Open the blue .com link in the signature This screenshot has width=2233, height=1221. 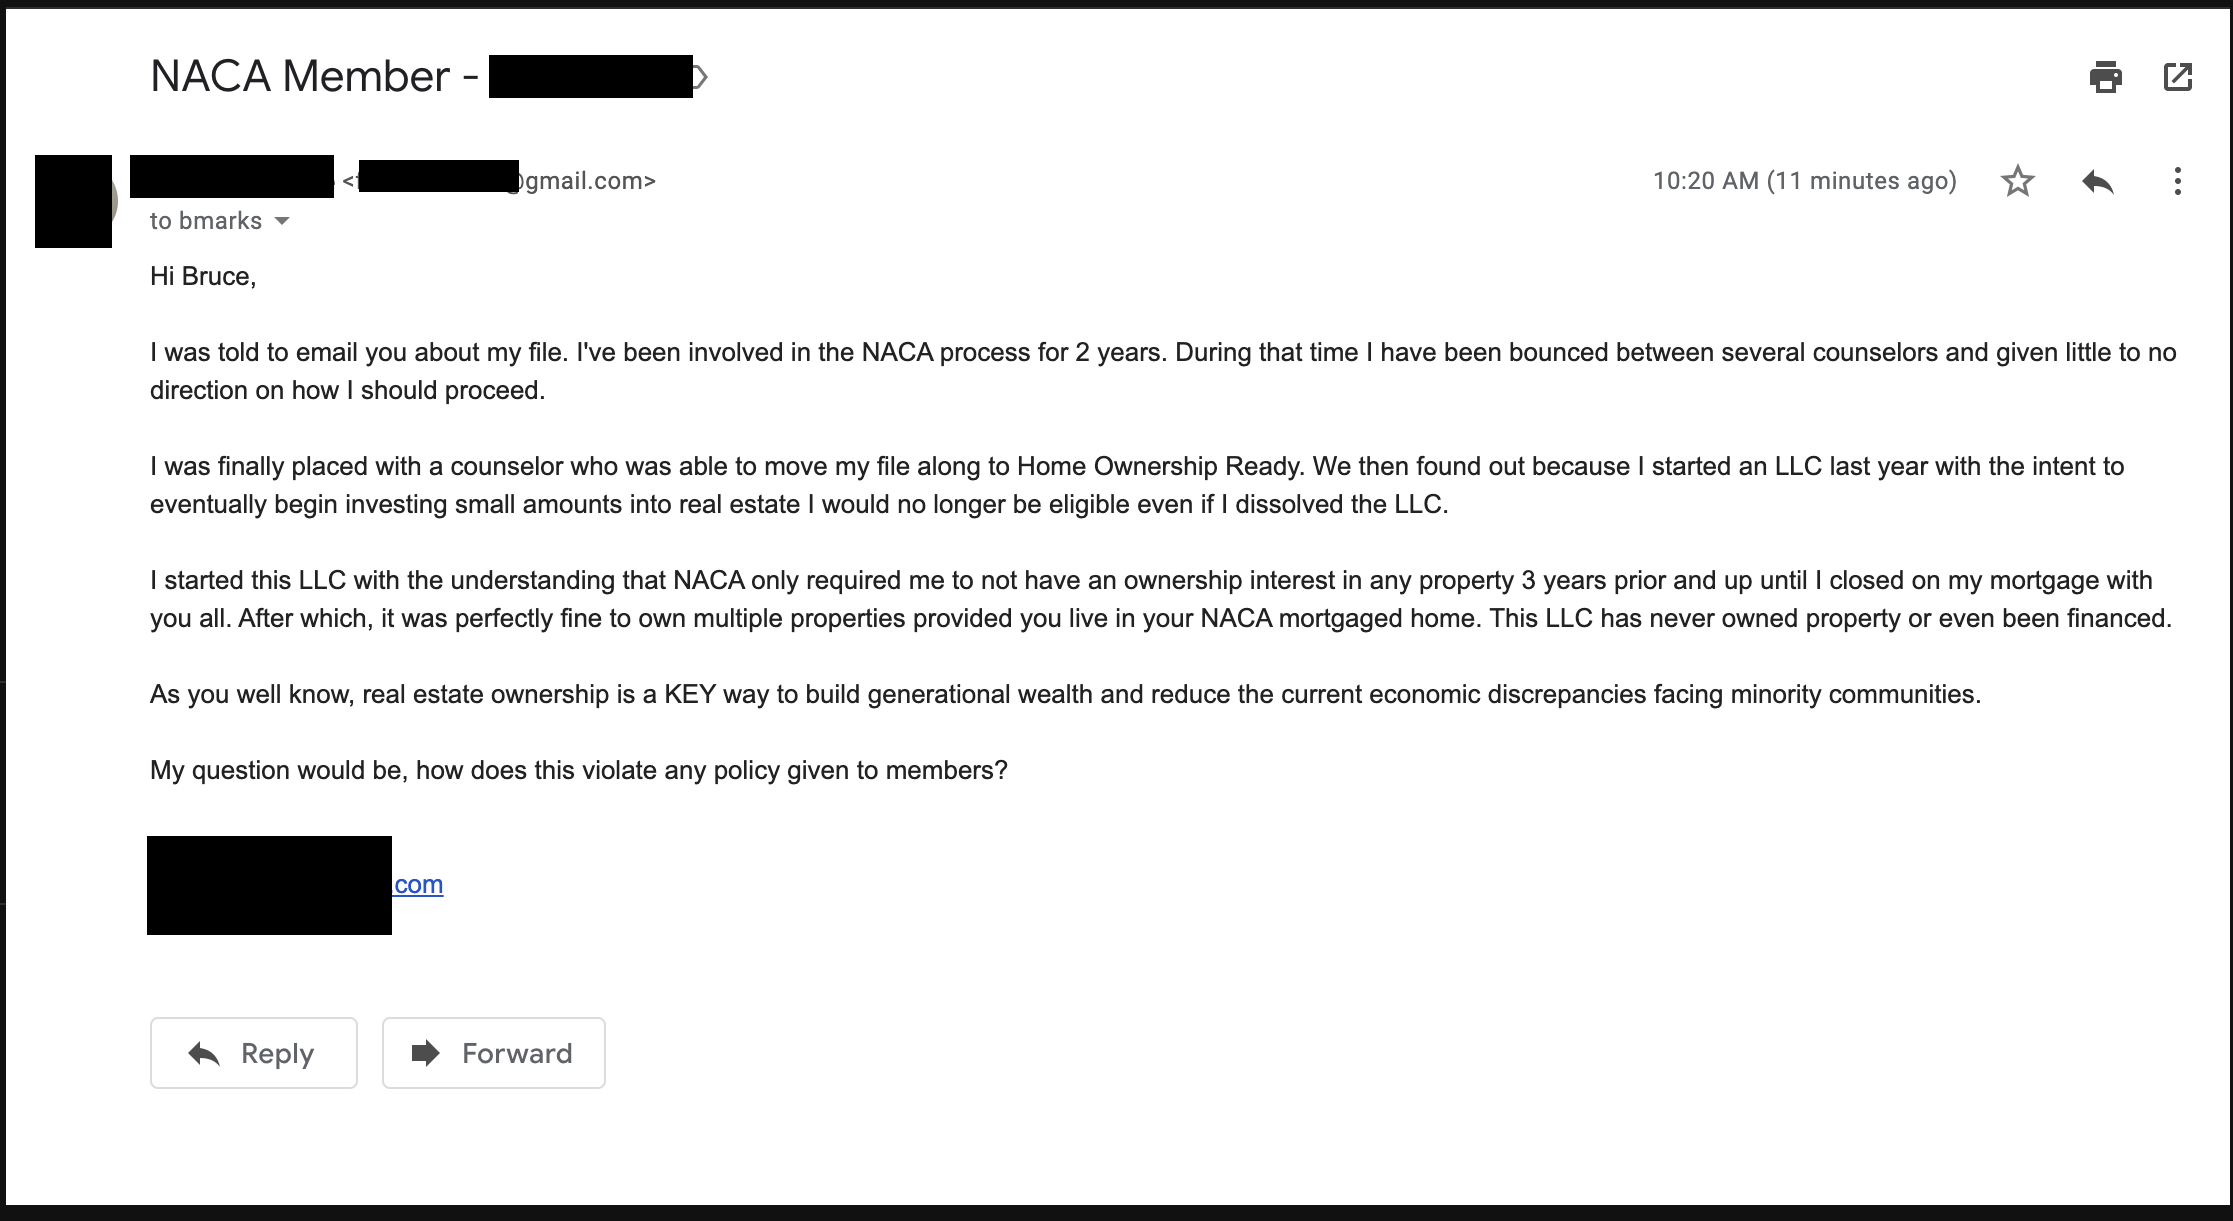pyautogui.click(x=418, y=884)
